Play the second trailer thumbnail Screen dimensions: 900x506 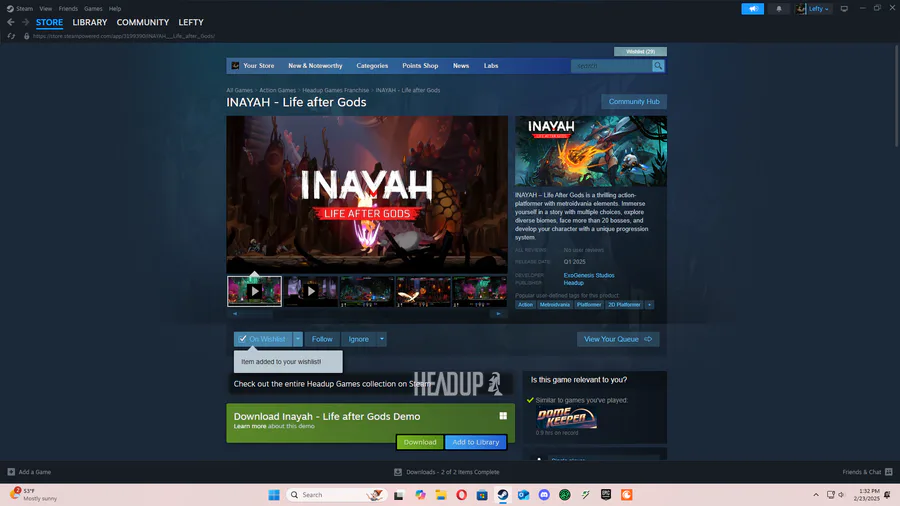tap(311, 291)
